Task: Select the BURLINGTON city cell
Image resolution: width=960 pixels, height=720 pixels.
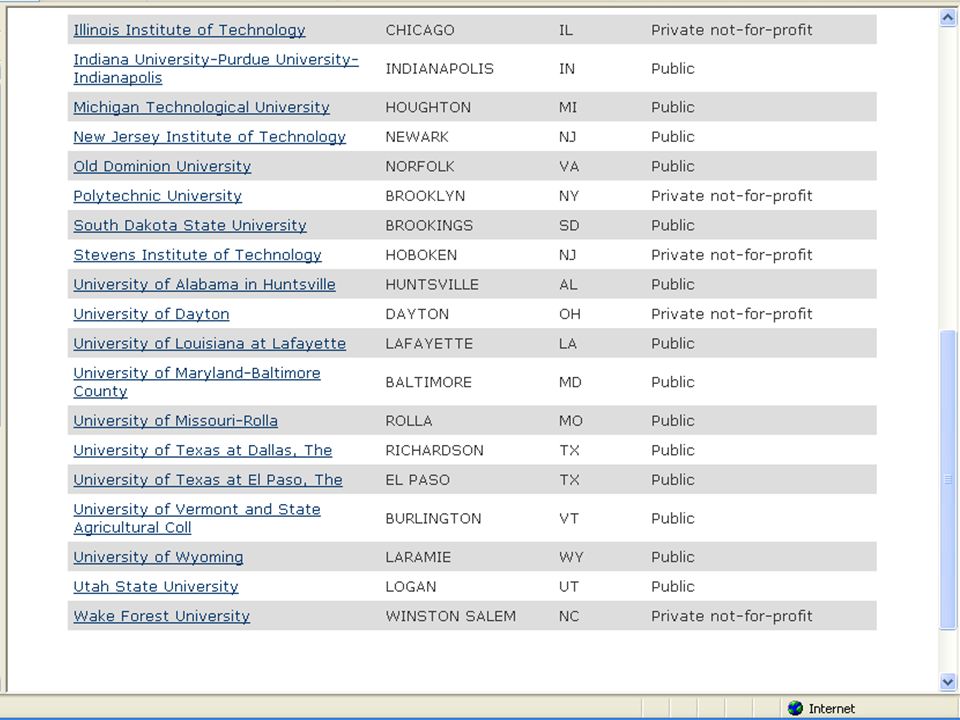Action: point(433,518)
